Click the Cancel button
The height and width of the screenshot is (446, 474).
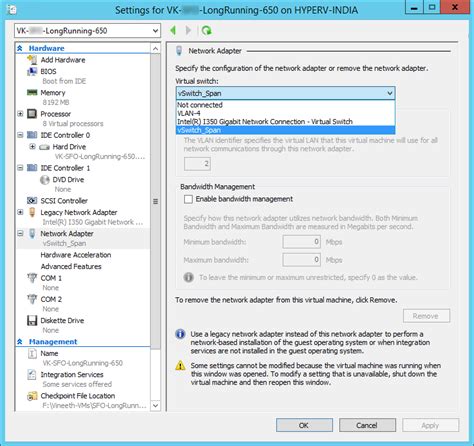367,425
